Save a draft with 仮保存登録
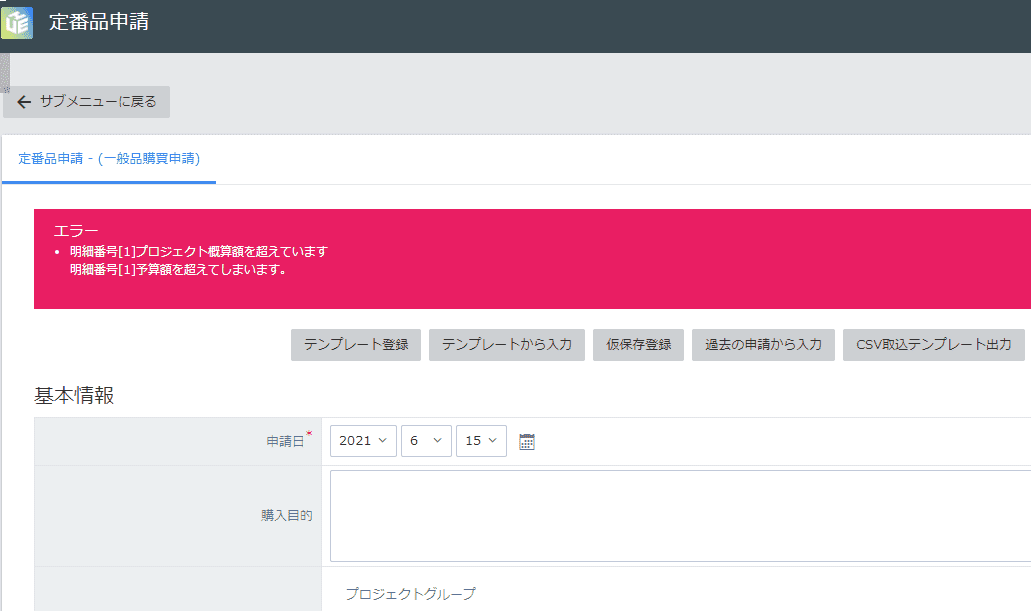Screen dimensions: 1031x611 tap(638, 344)
